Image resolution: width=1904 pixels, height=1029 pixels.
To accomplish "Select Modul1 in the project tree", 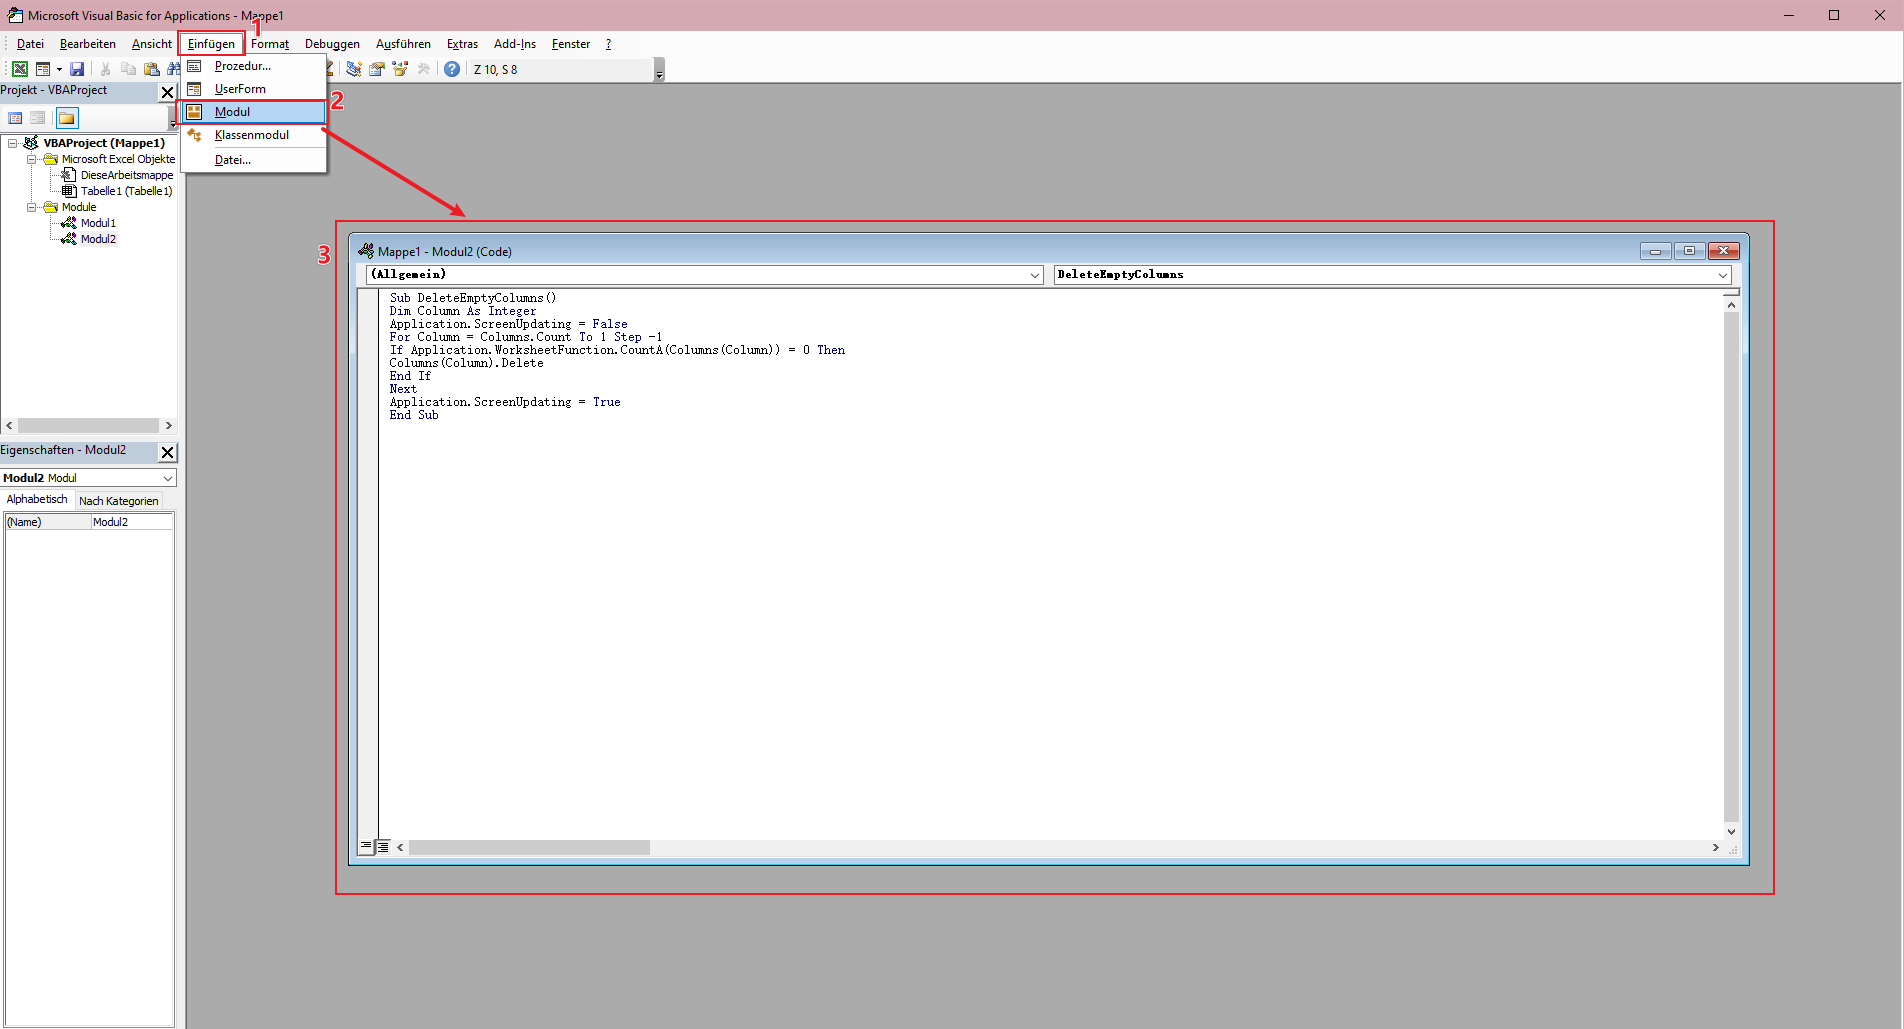I will tap(98, 223).
